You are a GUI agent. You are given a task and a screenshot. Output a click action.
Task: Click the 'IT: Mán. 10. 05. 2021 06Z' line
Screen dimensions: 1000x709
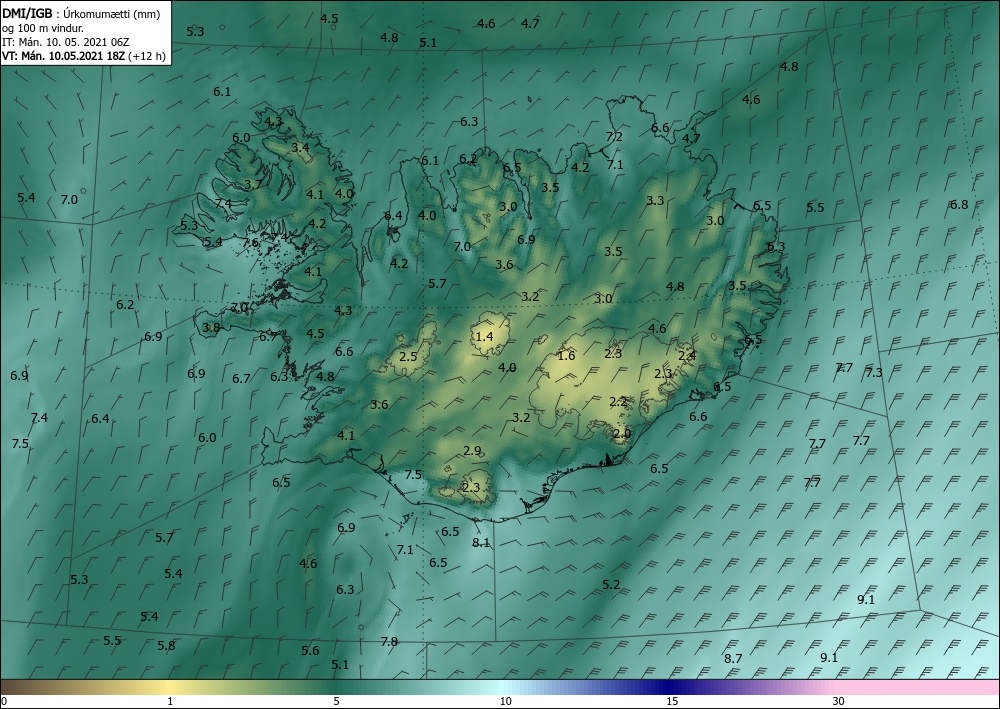tap(66, 42)
